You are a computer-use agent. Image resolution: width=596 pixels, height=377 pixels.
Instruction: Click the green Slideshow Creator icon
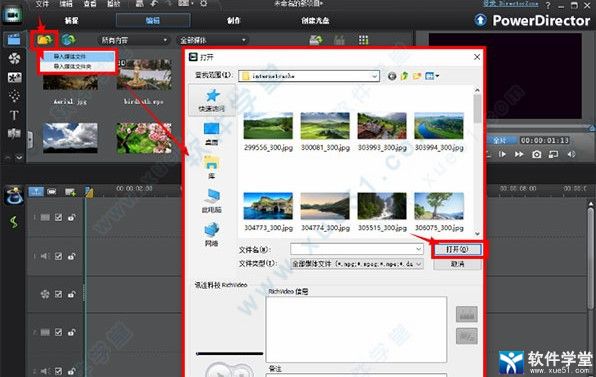(14, 222)
